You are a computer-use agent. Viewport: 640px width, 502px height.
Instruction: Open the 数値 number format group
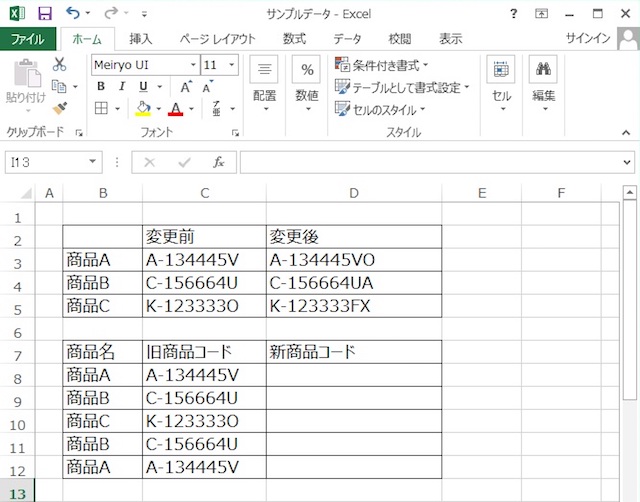coord(307,85)
